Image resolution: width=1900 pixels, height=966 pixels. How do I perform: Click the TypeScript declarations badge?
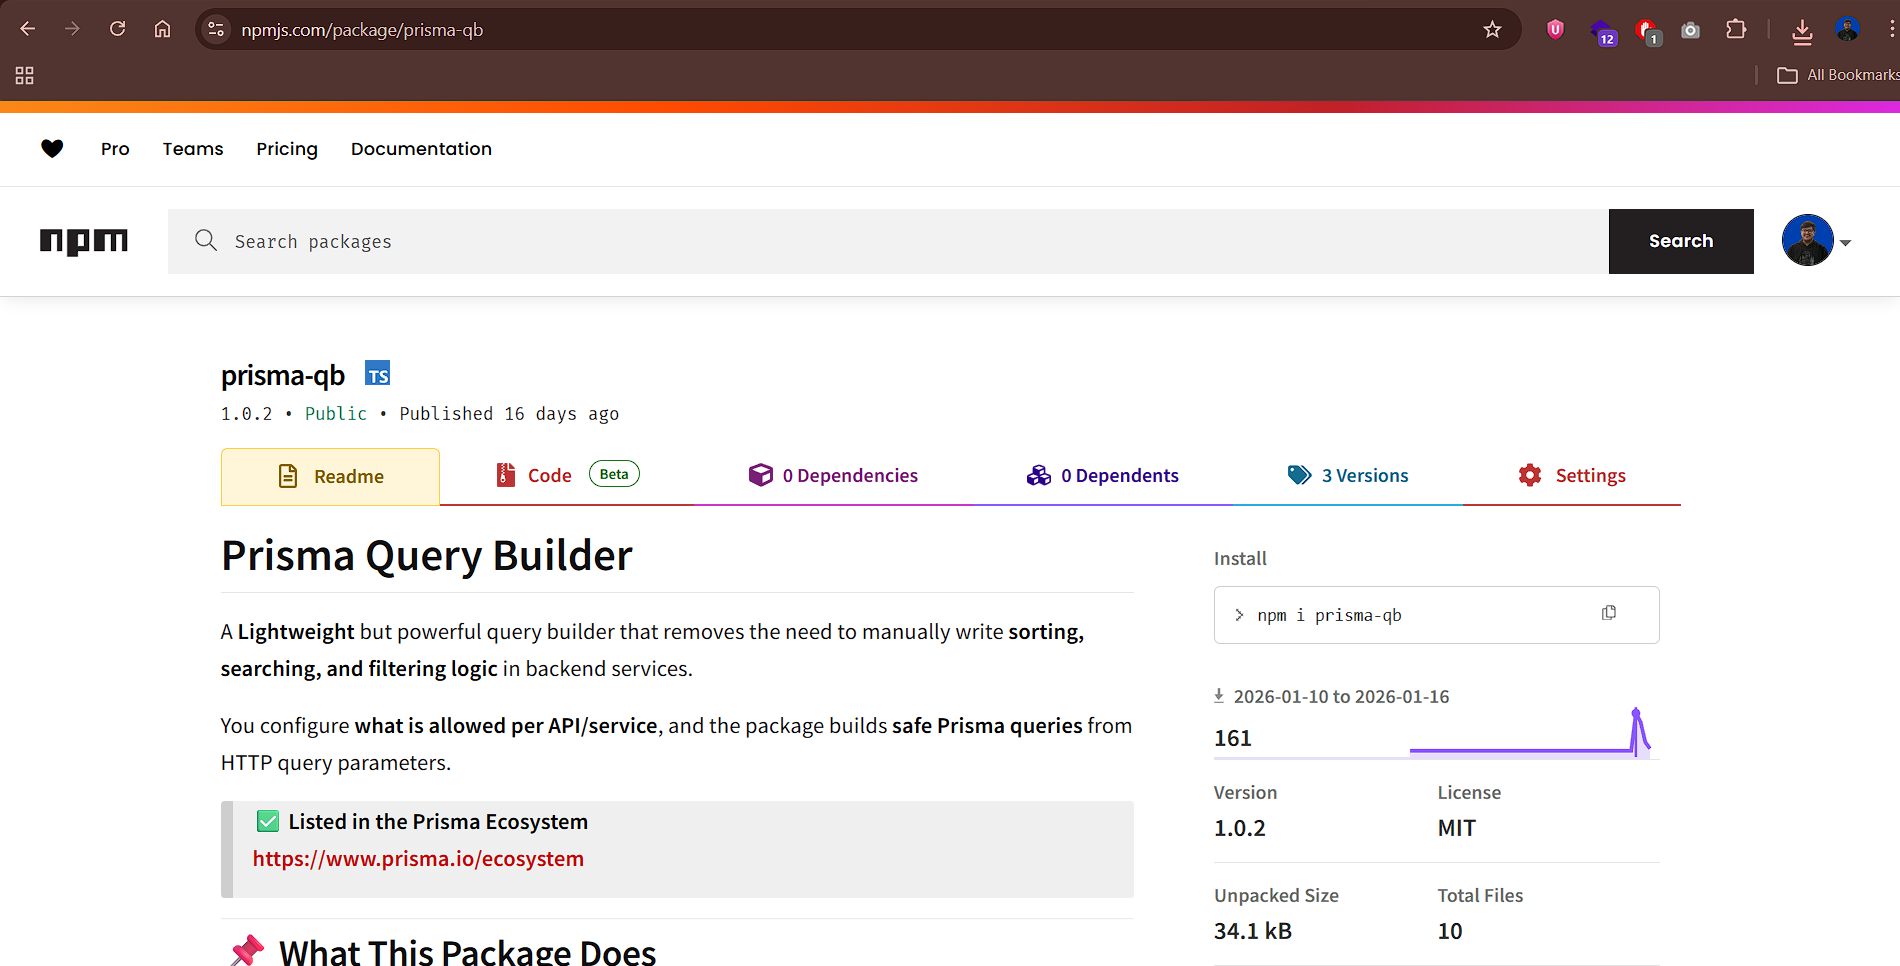click(377, 373)
